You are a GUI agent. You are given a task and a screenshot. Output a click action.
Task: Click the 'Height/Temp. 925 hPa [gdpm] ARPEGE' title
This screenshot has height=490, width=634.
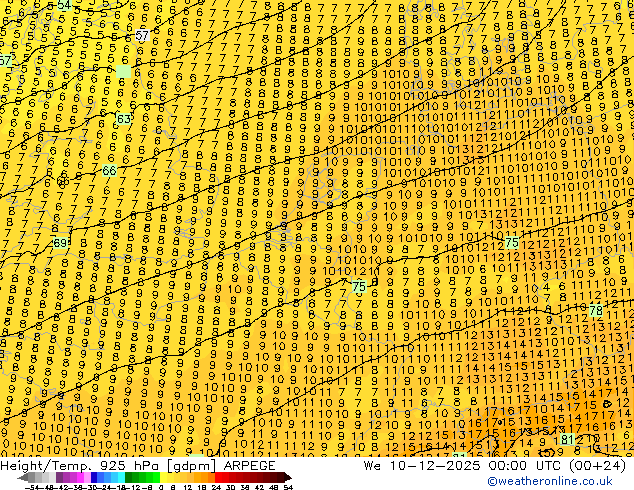pyautogui.click(x=138, y=465)
